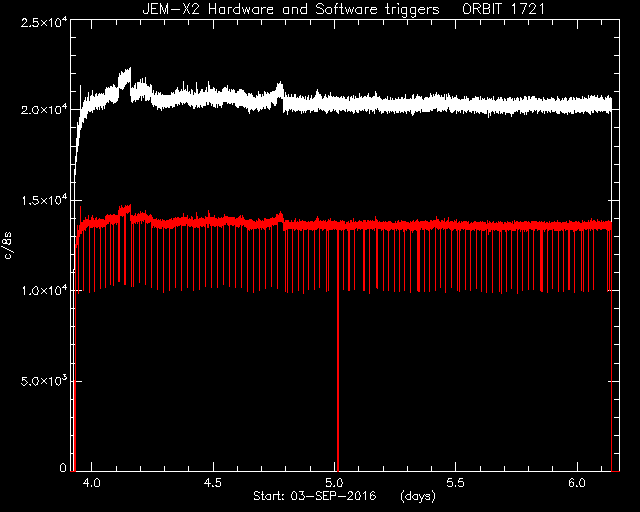Image resolution: width=640 pixels, height=512 pixels.
Task: Click the ORBIT 1721 label in title
Action: [503, 9]
